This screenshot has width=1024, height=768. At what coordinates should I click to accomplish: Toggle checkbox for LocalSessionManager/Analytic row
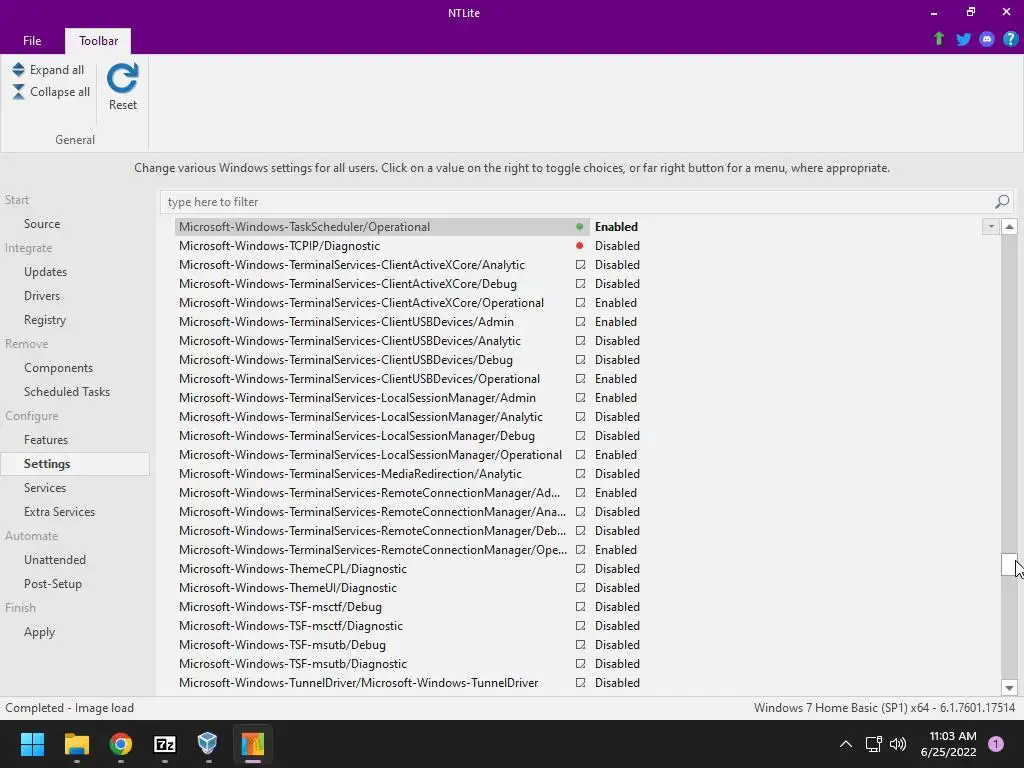(x=580, y=417)
